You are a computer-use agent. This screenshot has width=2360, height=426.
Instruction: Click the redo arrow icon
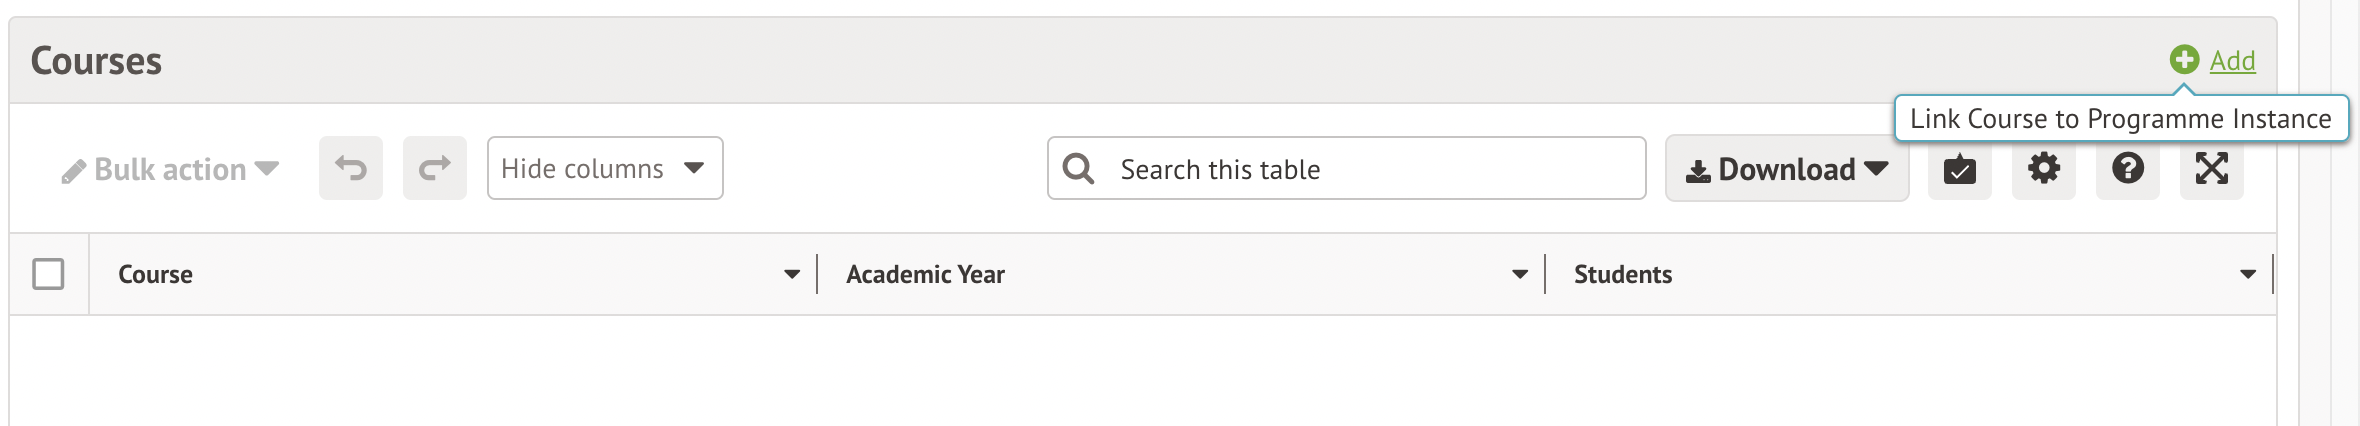coord(435,168)
